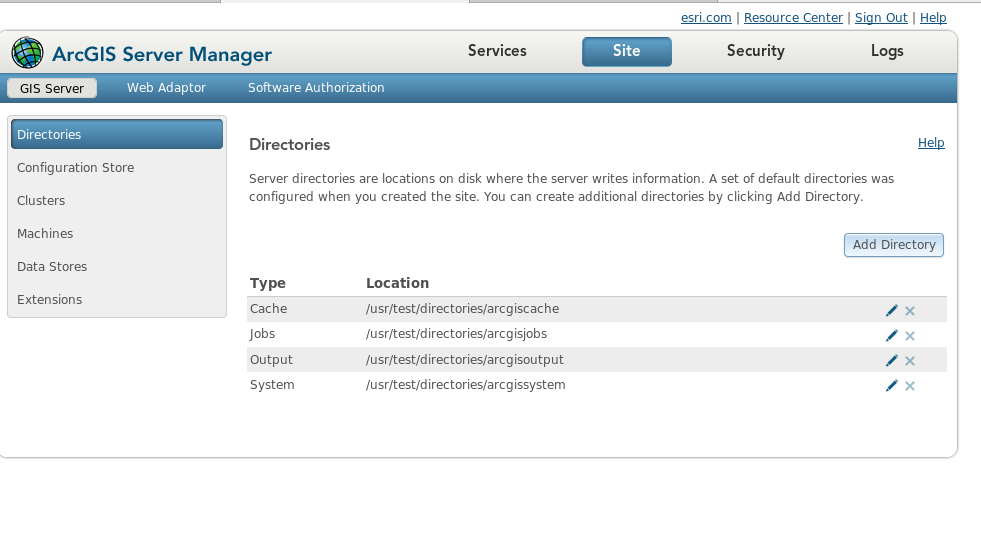Follow the esri.com link
981x533 pixels.
point(706,18)
